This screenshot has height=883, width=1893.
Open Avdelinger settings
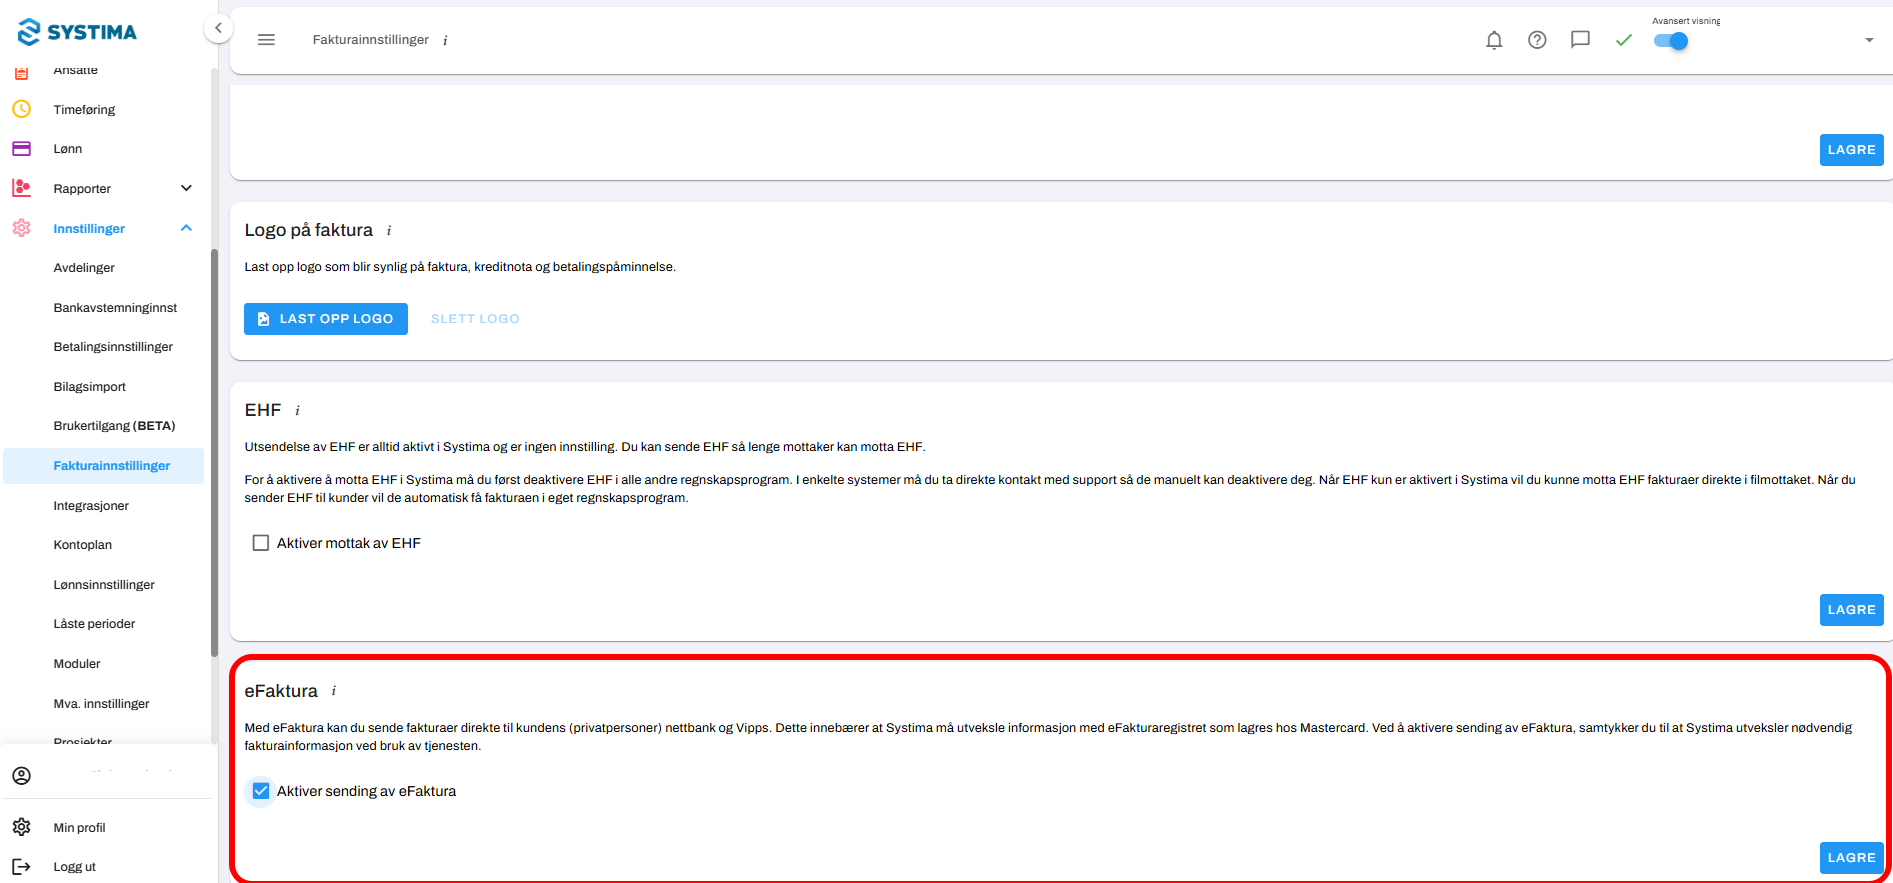84,268
